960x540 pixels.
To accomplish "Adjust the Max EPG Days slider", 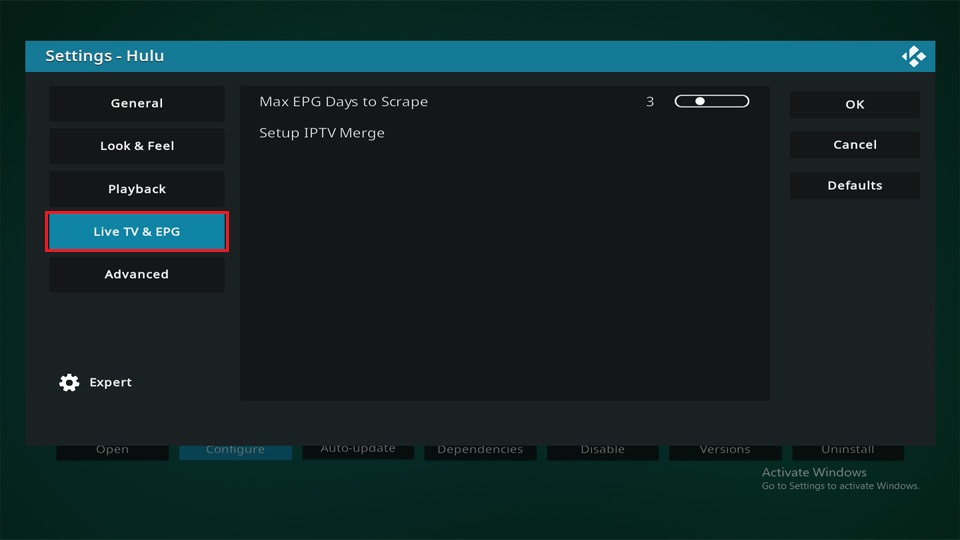I will (x=711, y=101).
